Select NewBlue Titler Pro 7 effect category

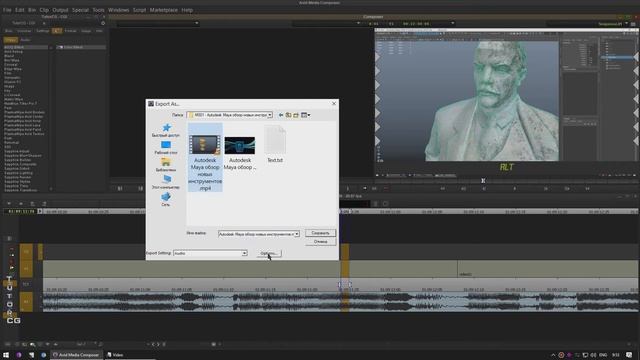pos(20,104)
